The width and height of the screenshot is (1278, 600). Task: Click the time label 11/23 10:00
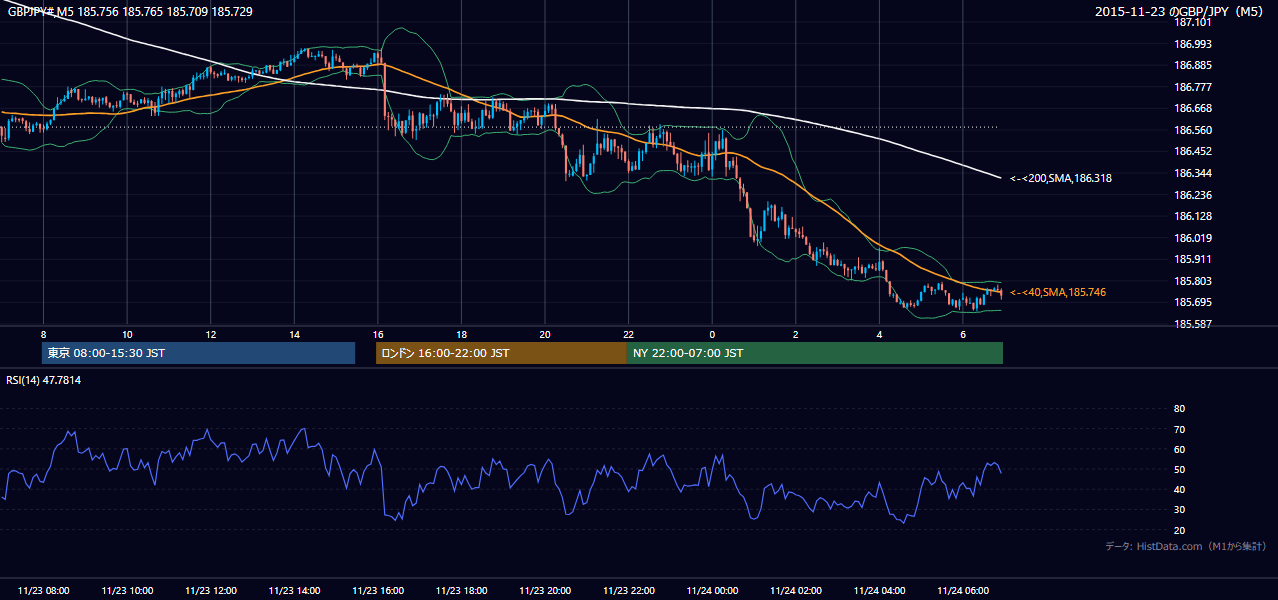click(x=127, y=591)
